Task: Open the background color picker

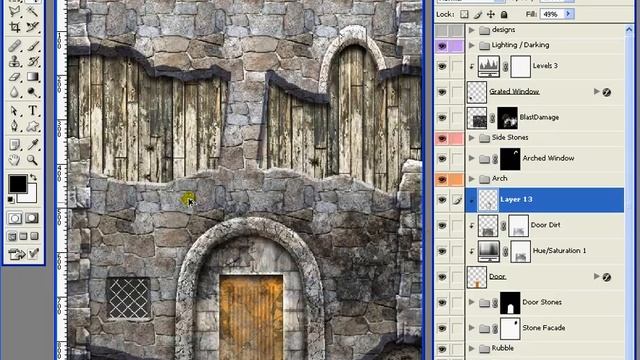Action: point(32,196)
